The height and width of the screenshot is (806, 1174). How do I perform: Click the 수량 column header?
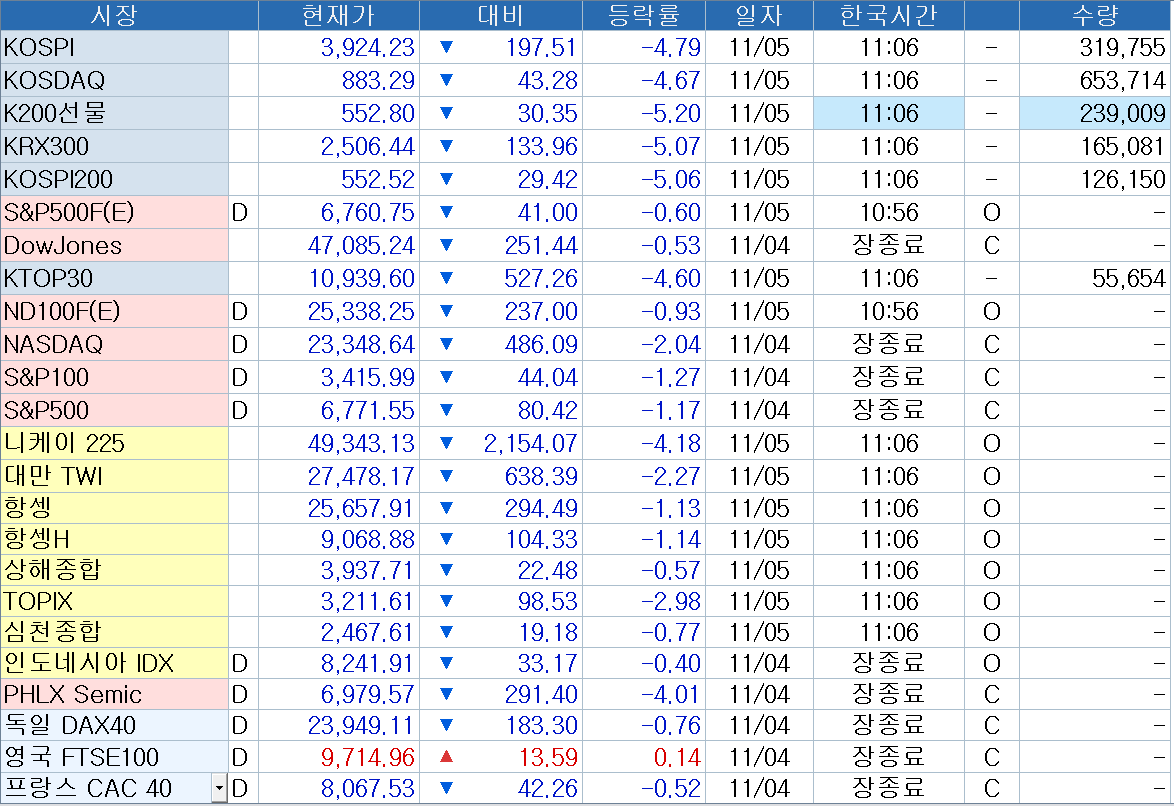1094,15
